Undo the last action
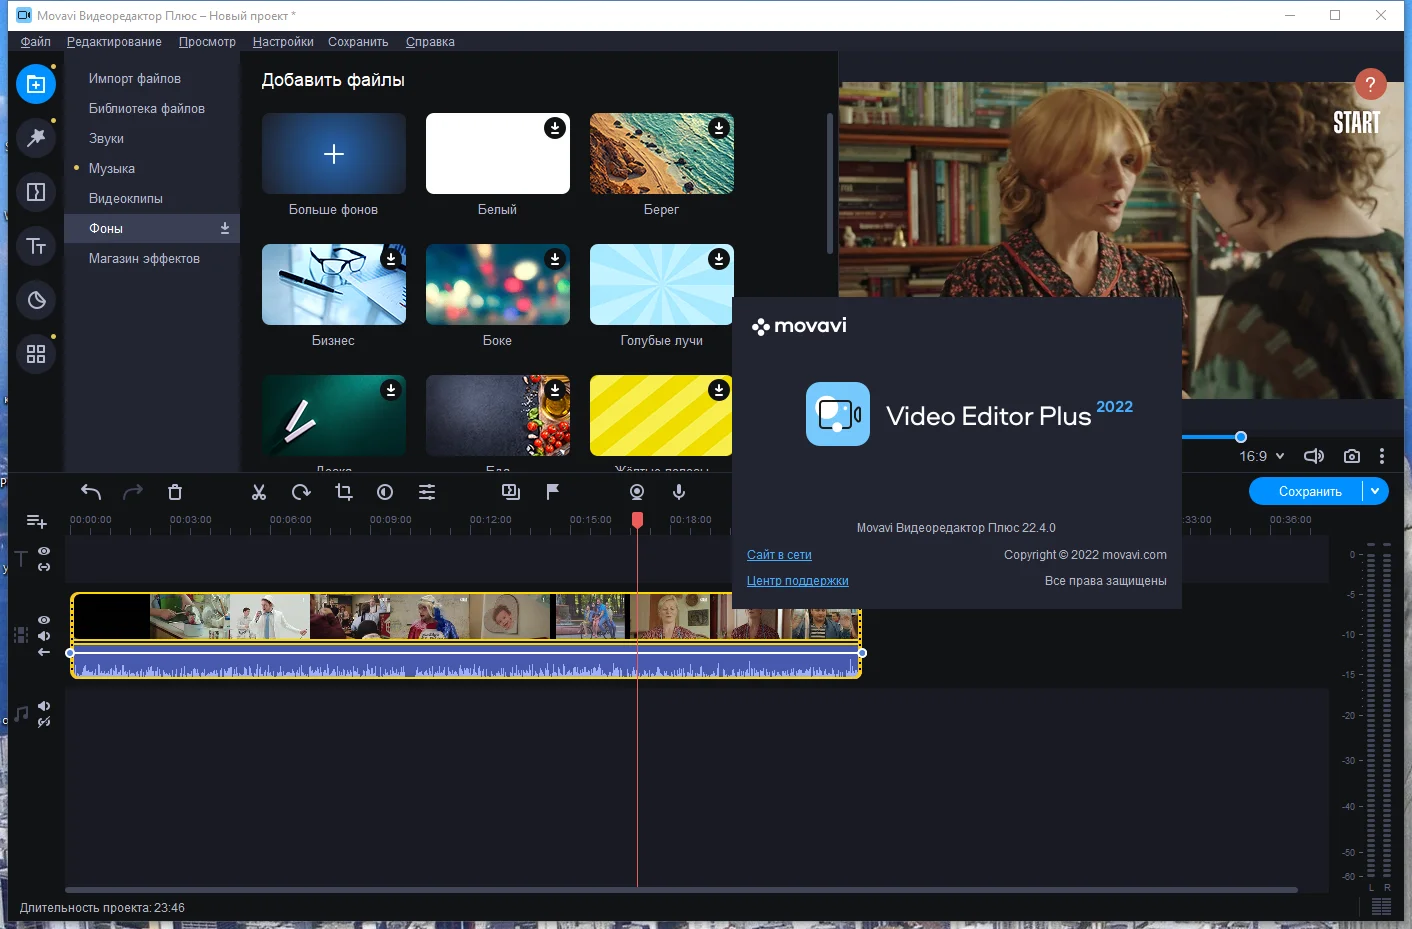The image size is (1412, 929). pos(91,492)
